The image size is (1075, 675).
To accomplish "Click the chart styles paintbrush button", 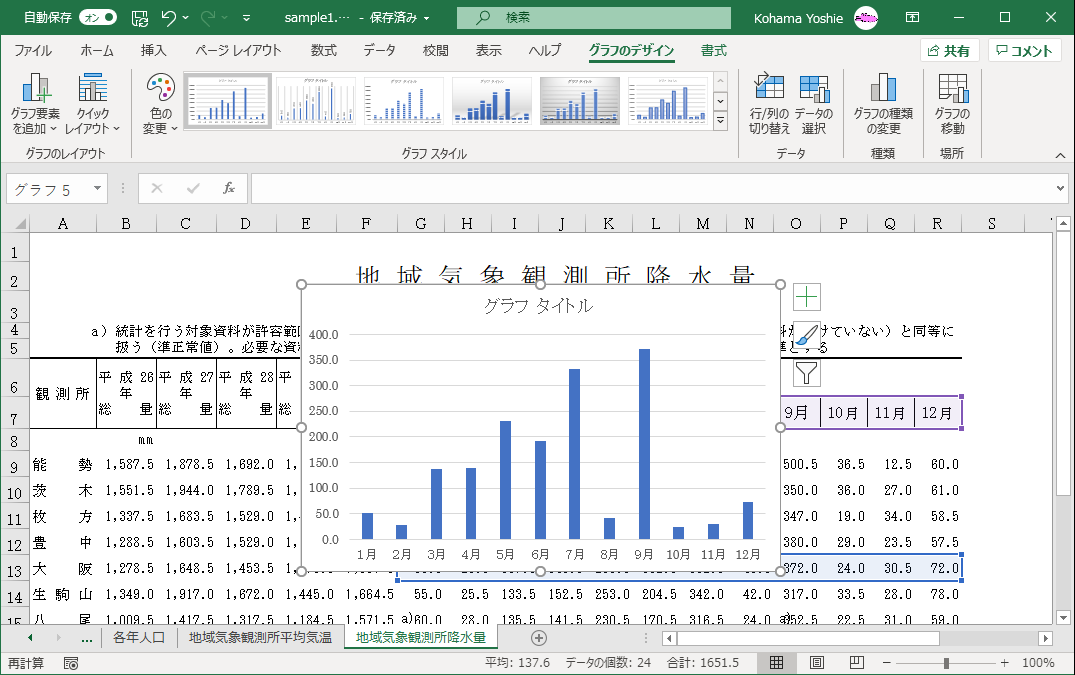I will (x=807, y=335).
